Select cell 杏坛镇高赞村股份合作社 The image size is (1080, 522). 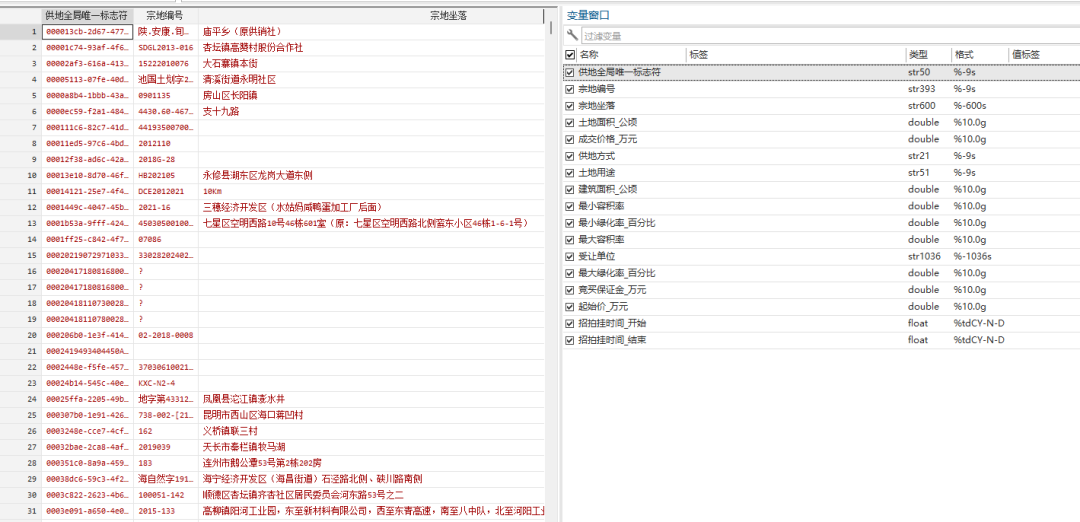pyautogui.click(x=372, y=48)
